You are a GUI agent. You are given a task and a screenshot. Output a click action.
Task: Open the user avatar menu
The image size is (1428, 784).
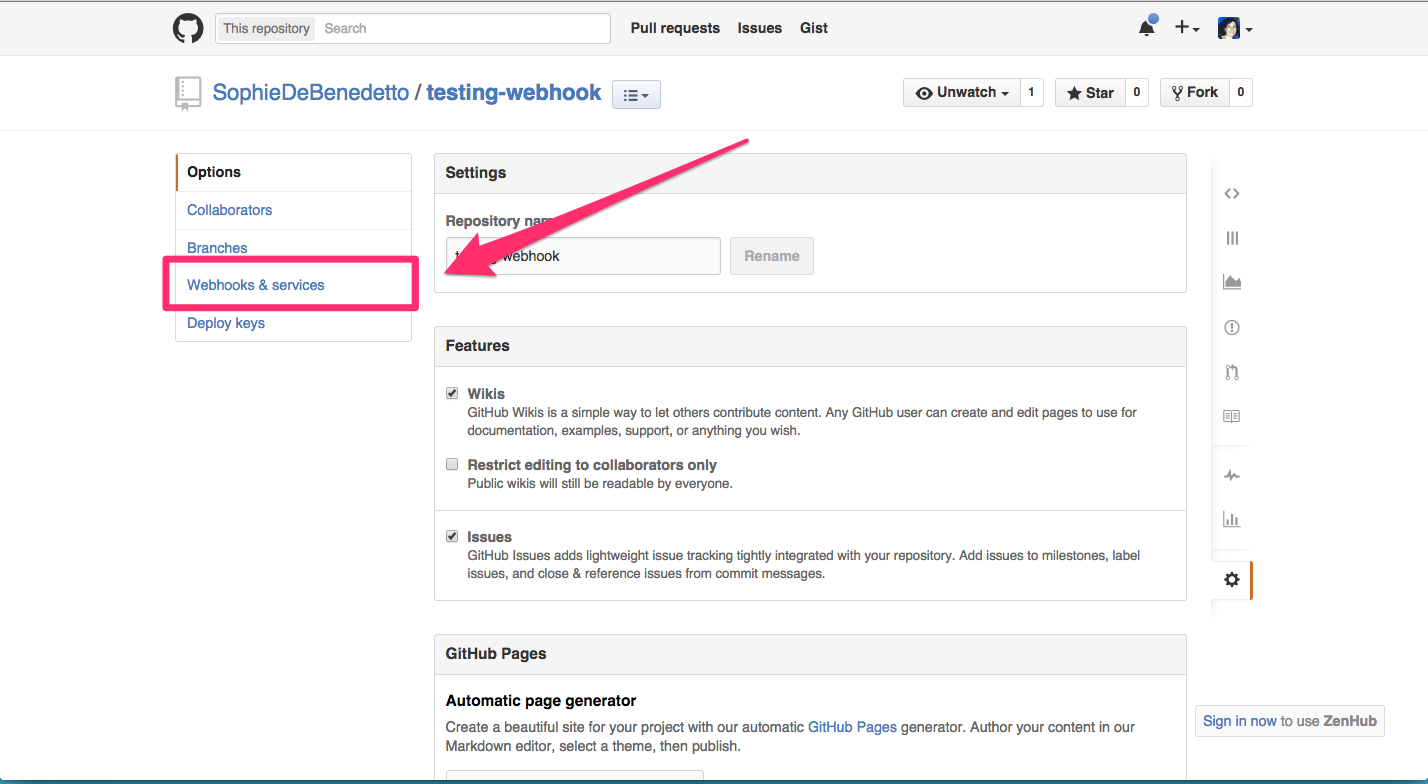pyautogui.click(x=1235, y=28)
